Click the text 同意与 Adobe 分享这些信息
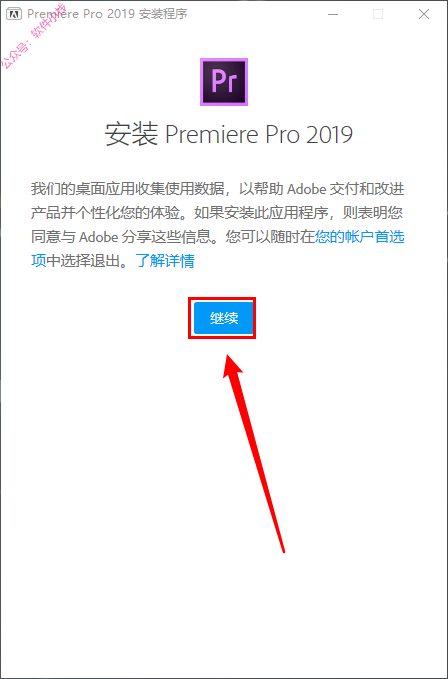The height and width of the screenshot is (679, 448). pos(128,237)
